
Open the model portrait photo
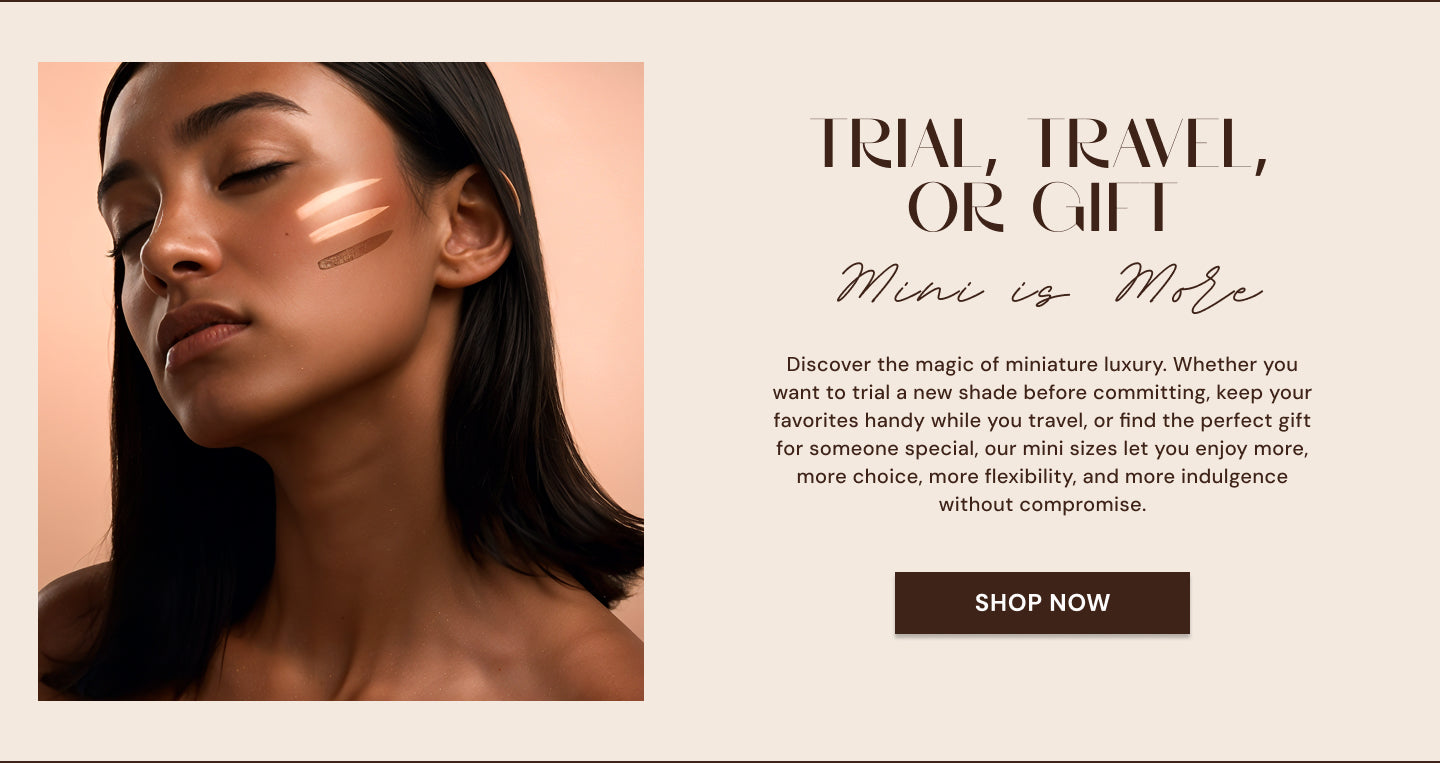pyautogui.click(x=341, y=381)
